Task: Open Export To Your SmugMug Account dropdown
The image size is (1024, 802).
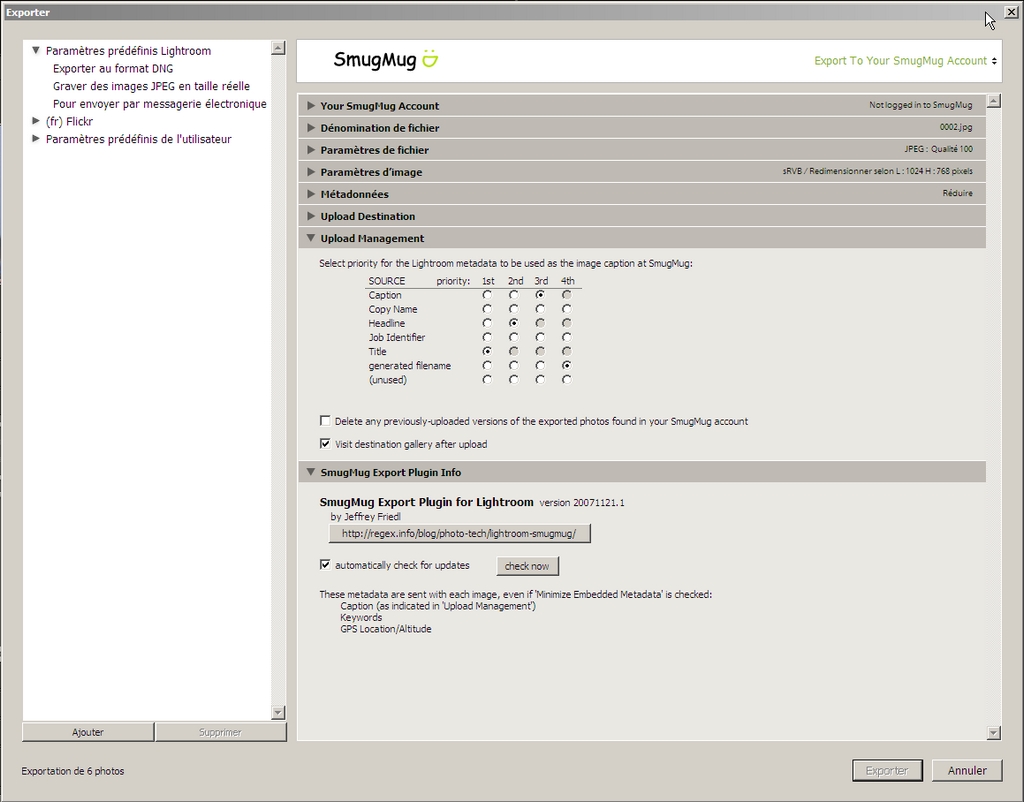Action: coord(905,61)
